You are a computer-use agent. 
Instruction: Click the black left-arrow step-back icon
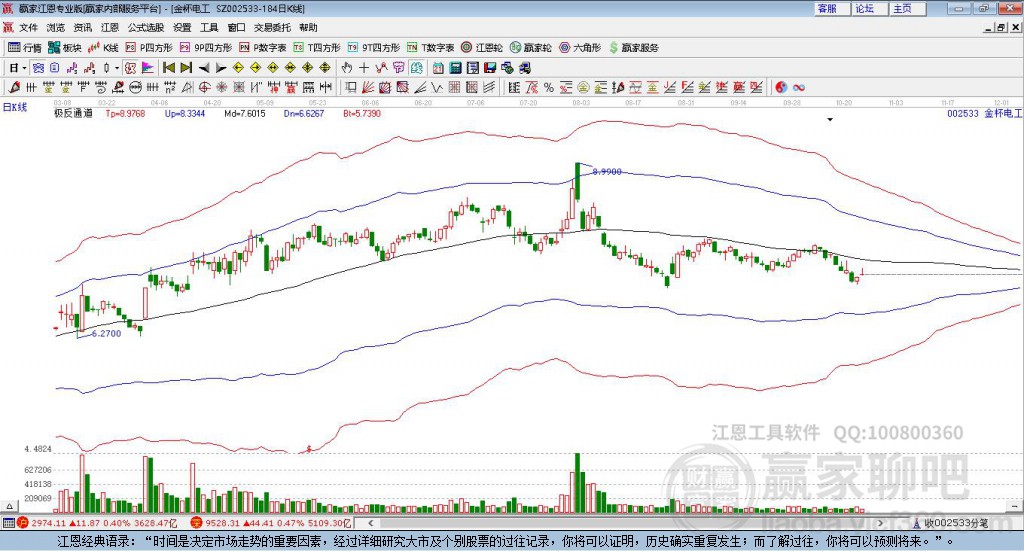coord(204,68)
